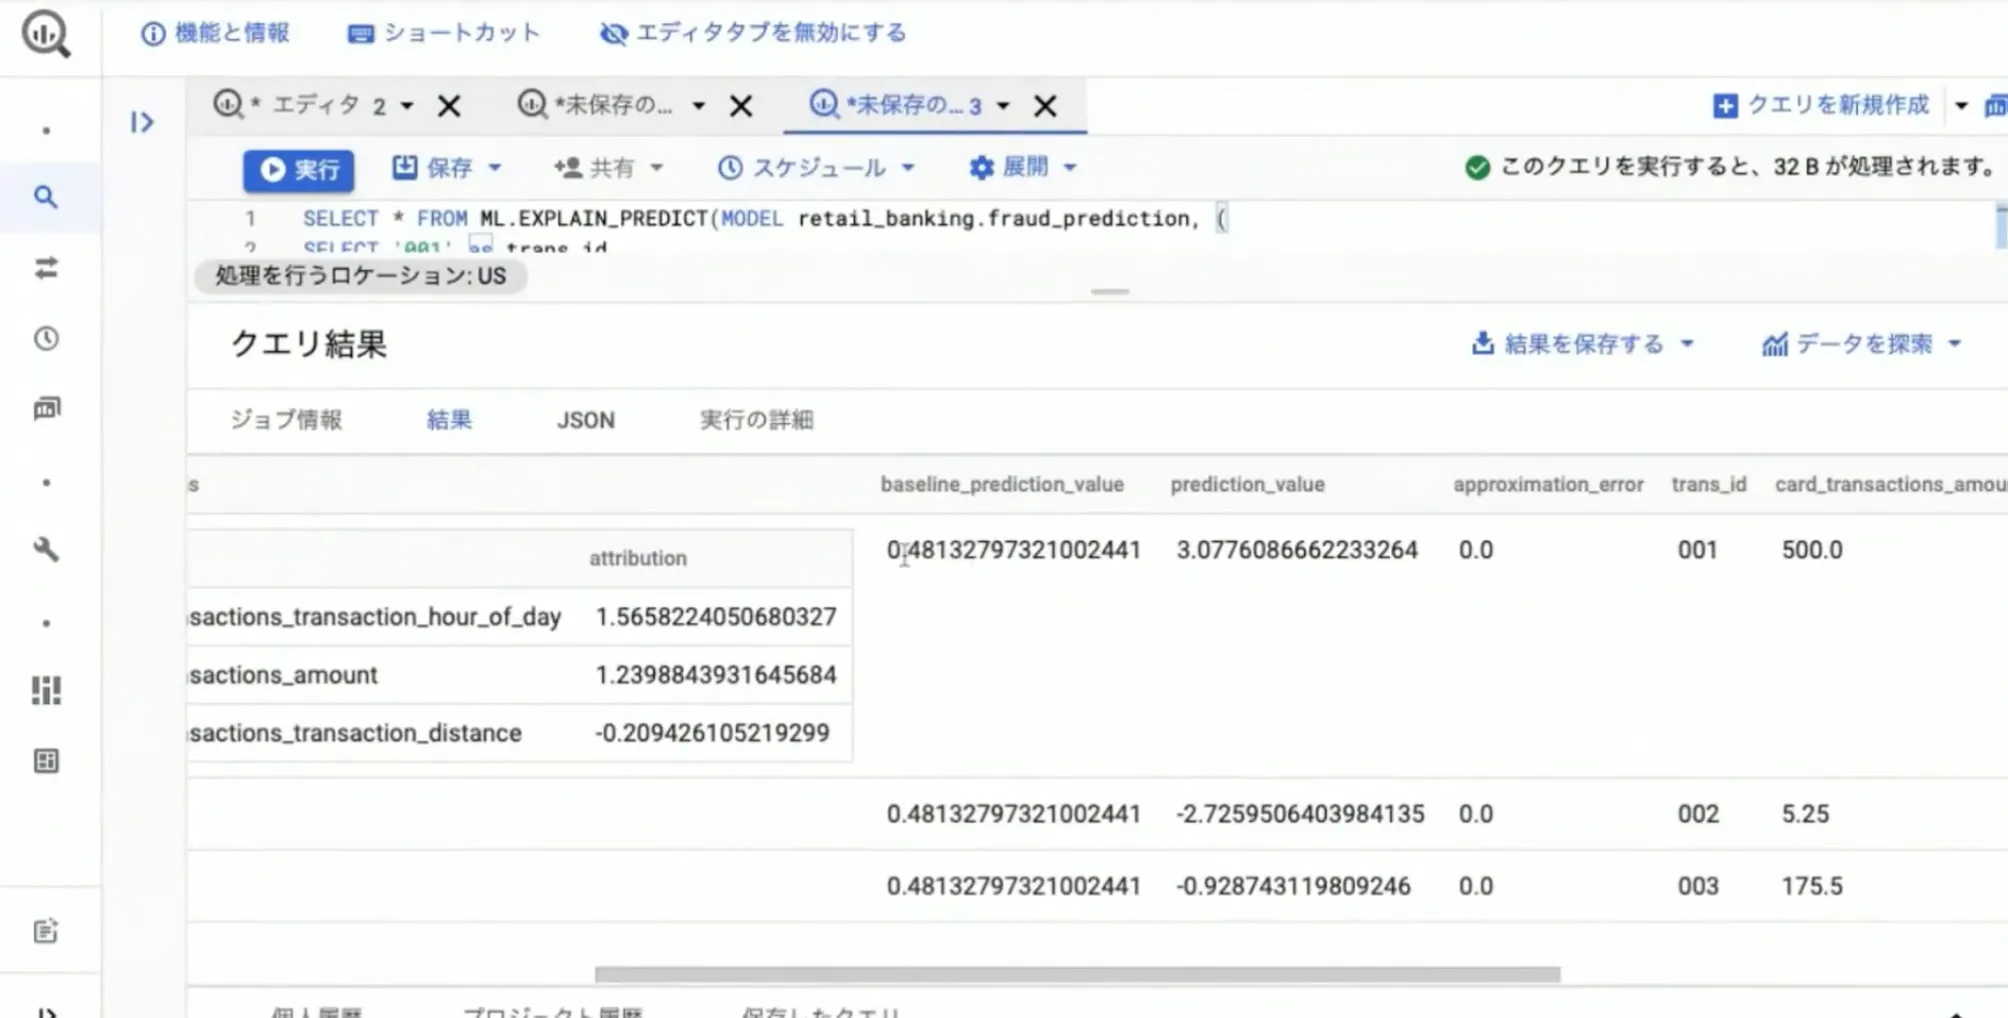2008x1018 pixels.
Task: Open 共有 share dropdown
Action: 608,168
